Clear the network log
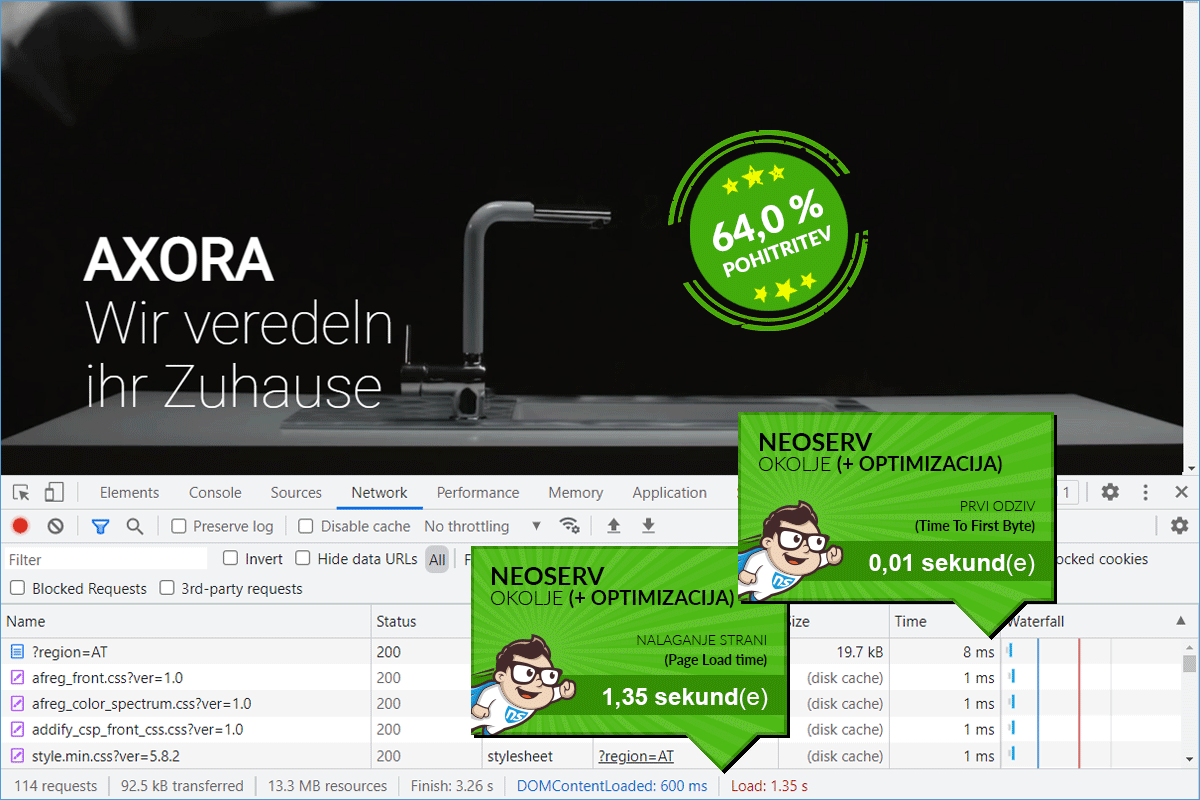 tap(56, 526)
